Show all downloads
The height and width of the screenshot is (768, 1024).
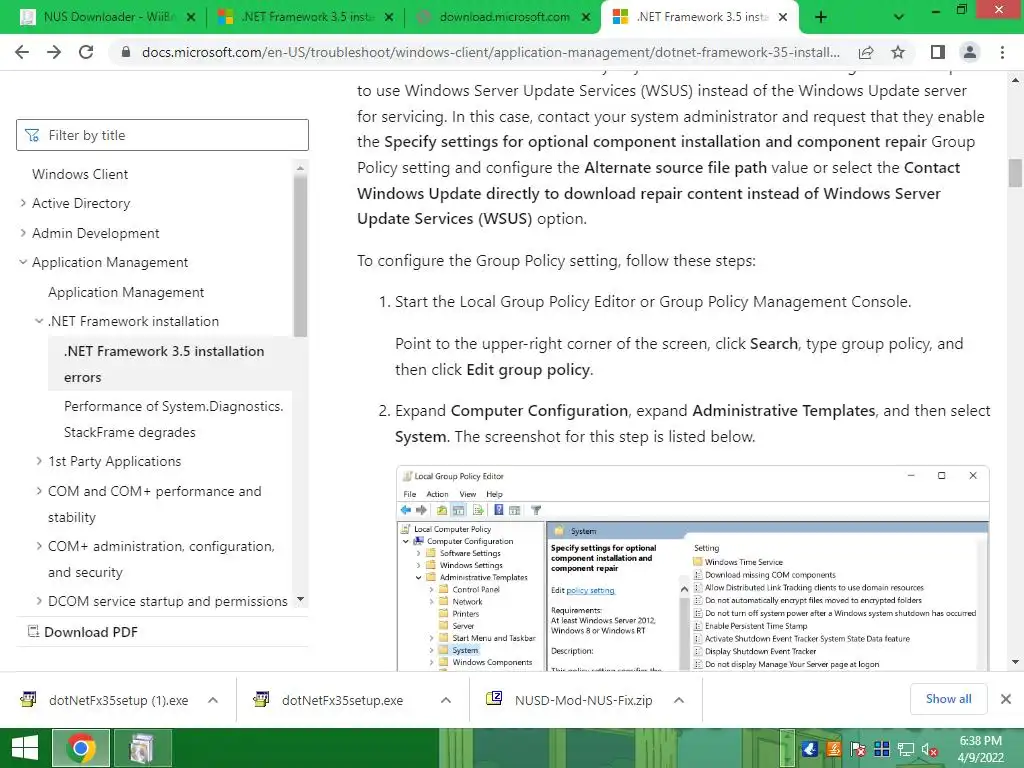pyautogui.click(x=948, y=699)
